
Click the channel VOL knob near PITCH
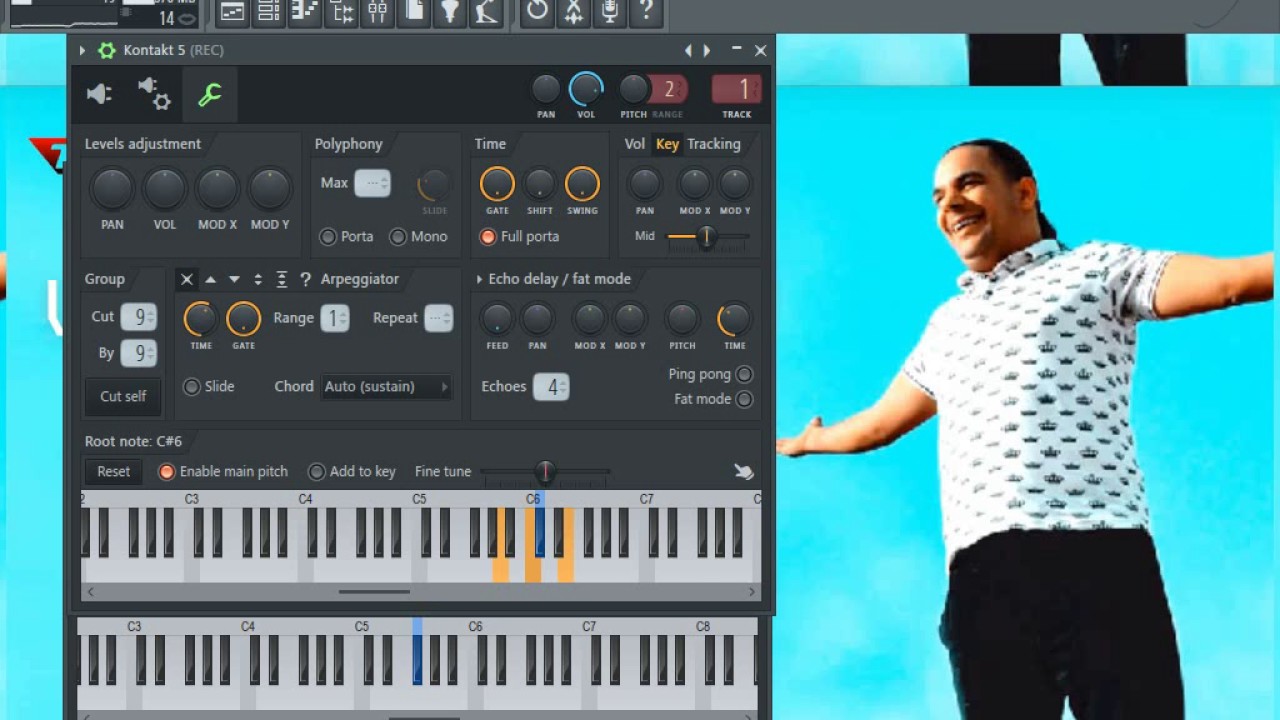coord(586,90)
